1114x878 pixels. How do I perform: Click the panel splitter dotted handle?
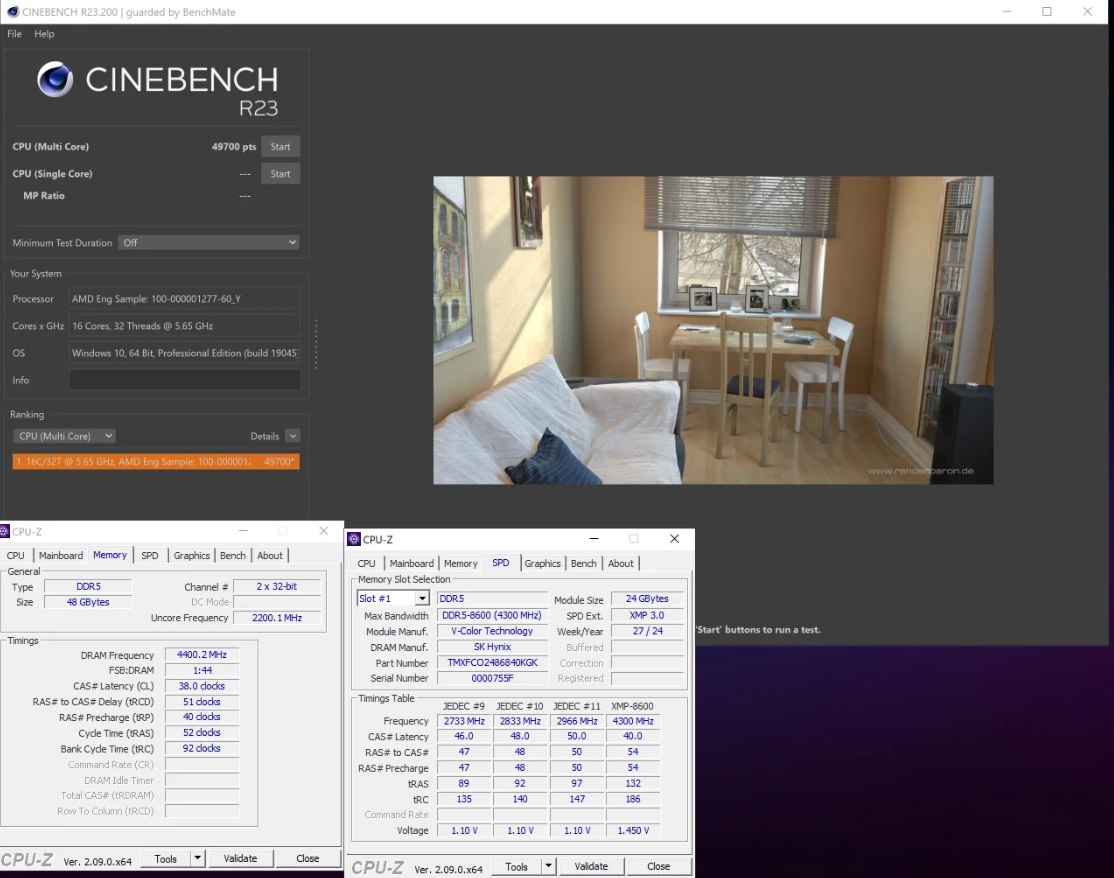(315, 344)
